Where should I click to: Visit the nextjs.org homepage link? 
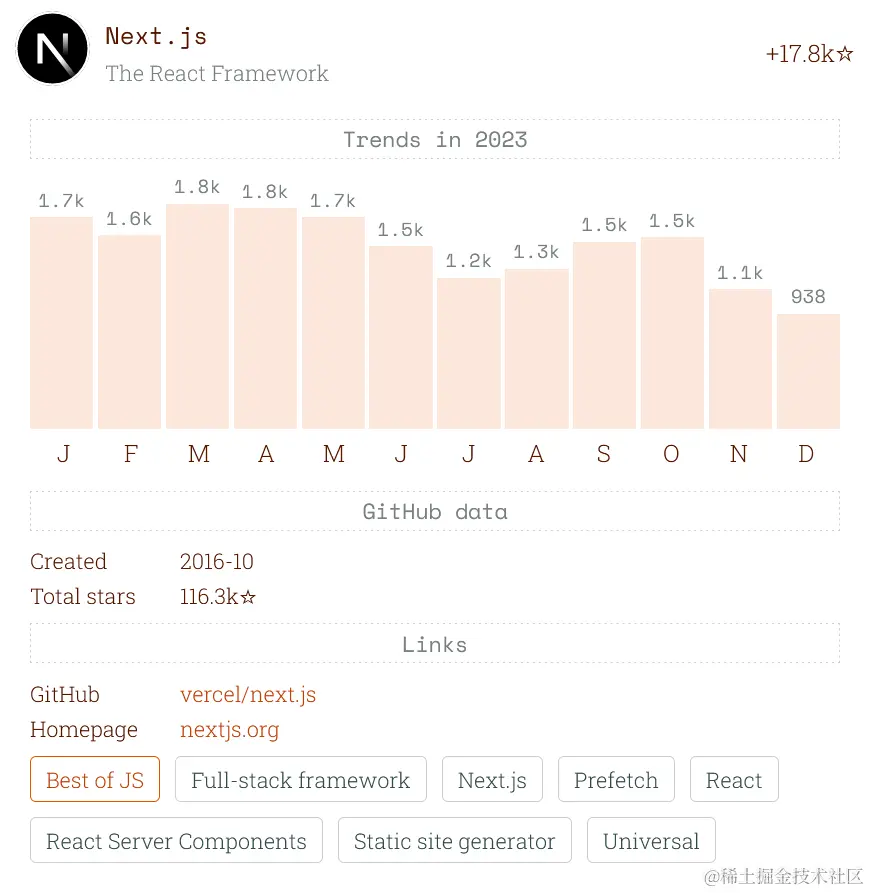coord(229,730)
